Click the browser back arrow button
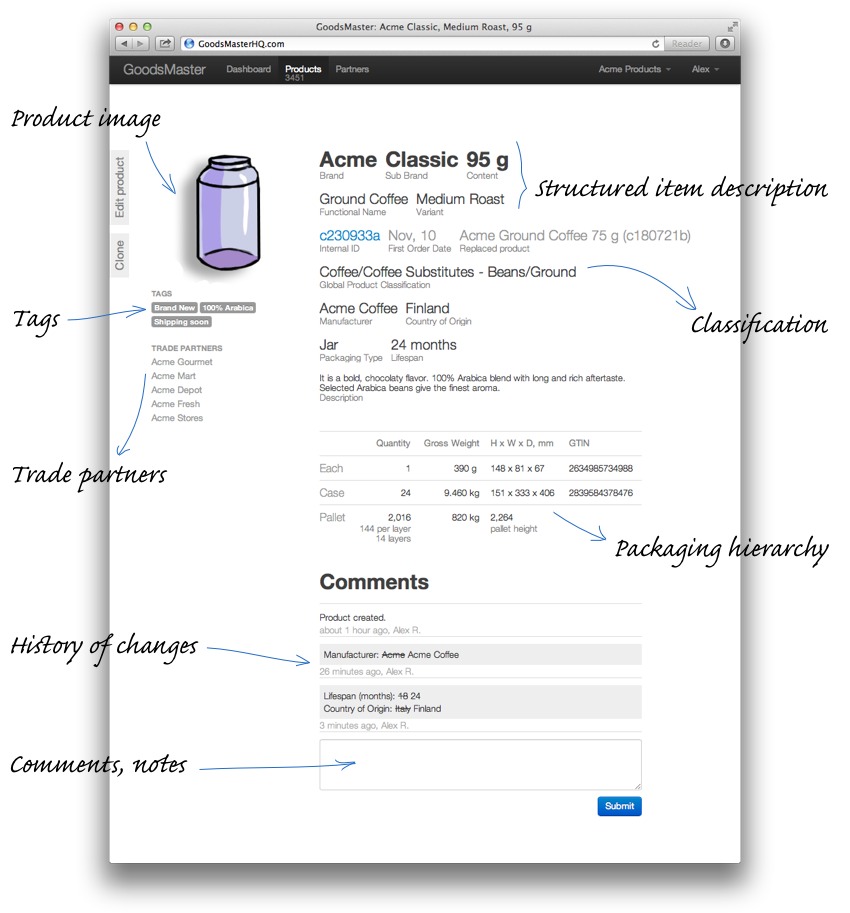 (x=124, y=44)
